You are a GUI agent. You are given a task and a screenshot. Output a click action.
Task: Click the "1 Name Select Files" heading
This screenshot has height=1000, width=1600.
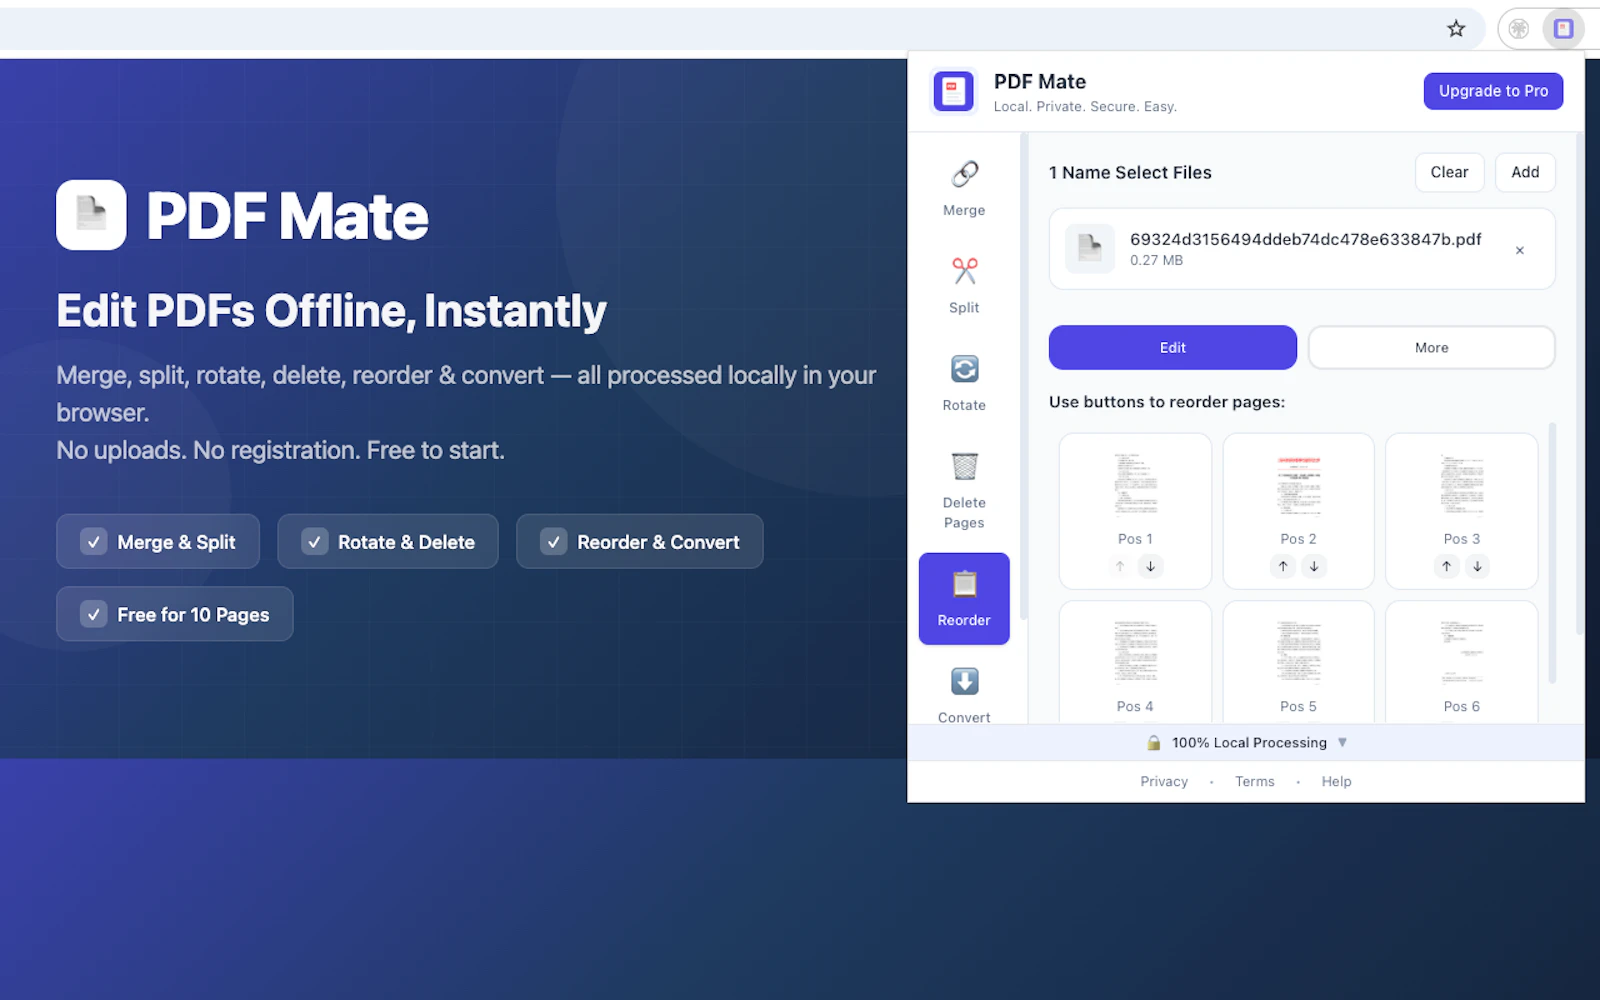[1130, 173]
